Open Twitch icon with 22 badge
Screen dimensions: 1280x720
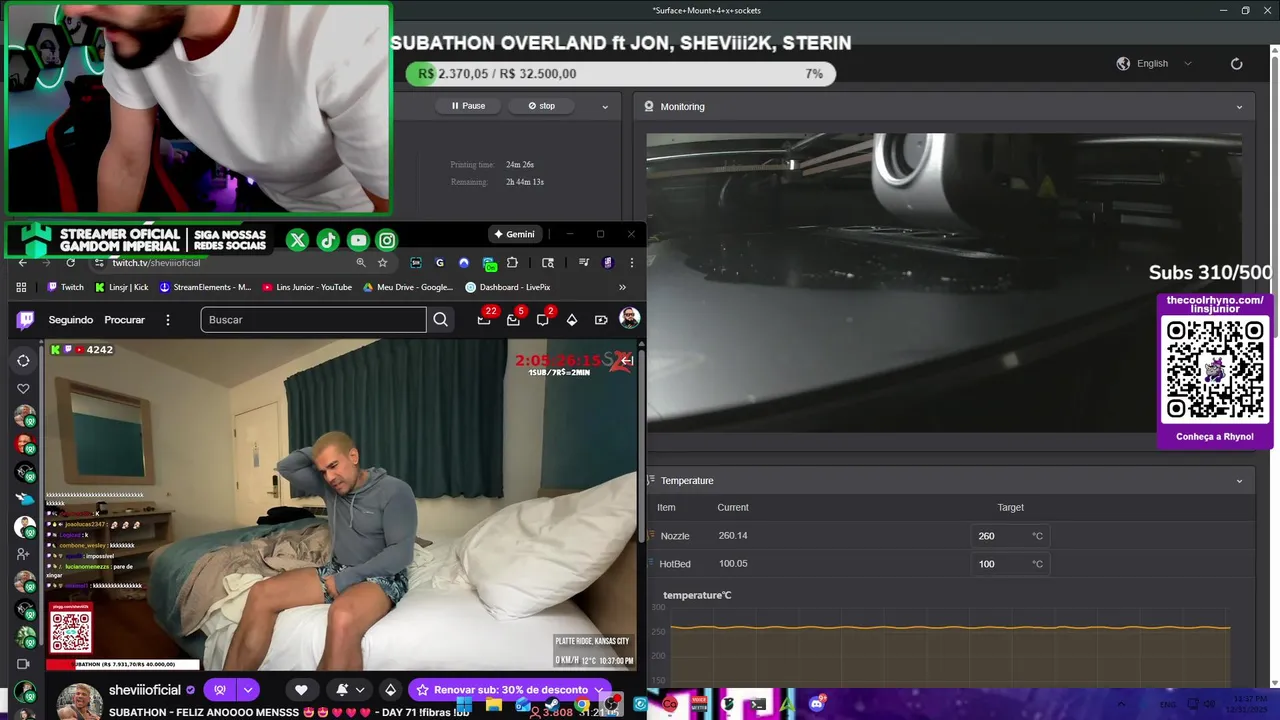pyautogui.click(x=484, y=320)
